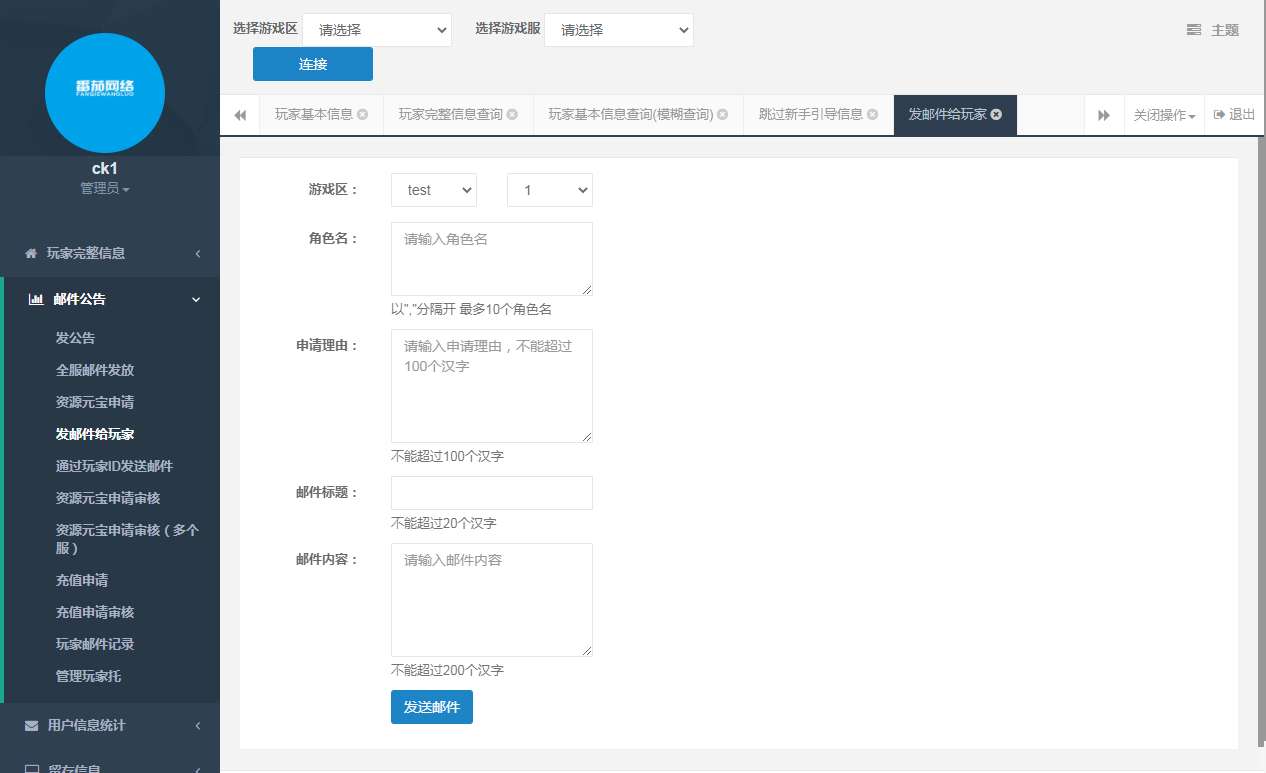Screen dimensions: 1266x773
Task: Open 全服邮件发放 in the sidebar
Action: [95, 370]
